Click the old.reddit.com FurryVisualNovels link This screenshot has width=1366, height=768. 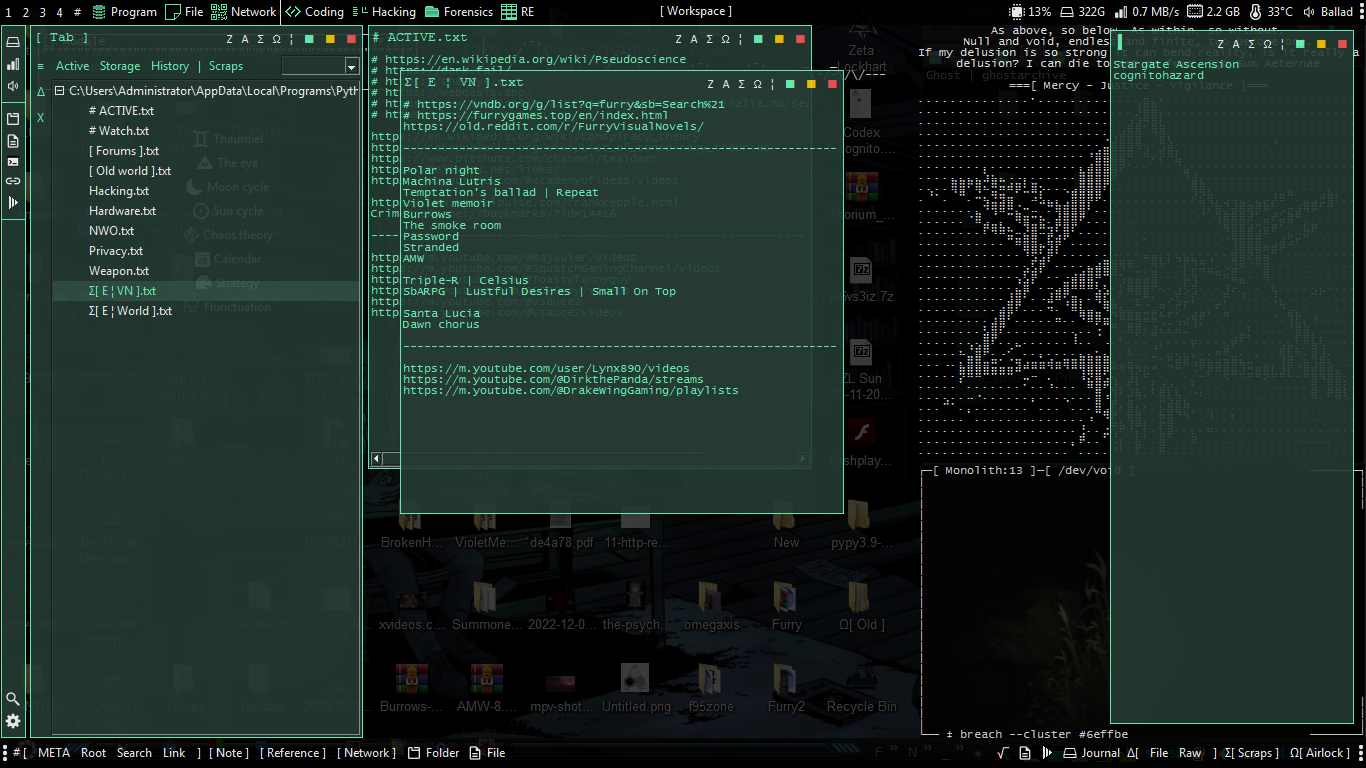click(x=553, y=127)
